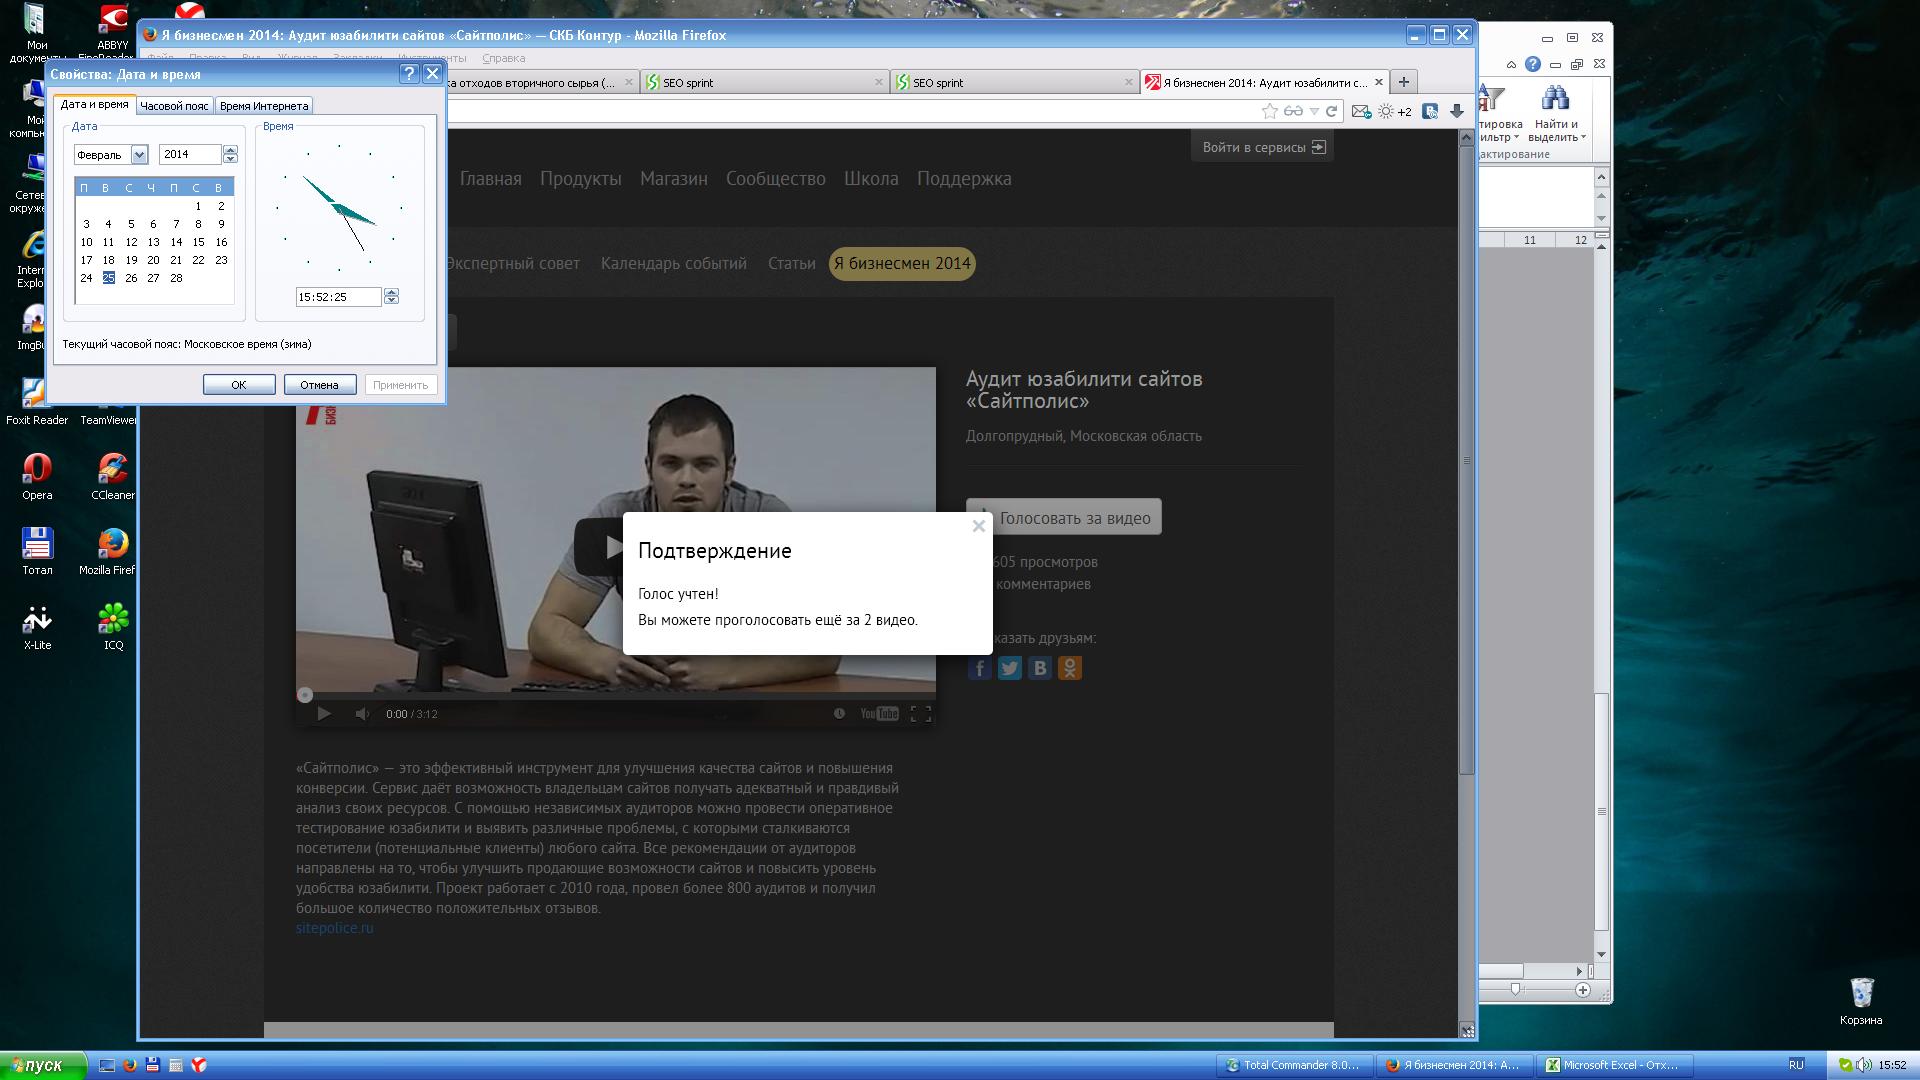The height and width of the screenshot is (1080, 1920).
Task: Increase the time 15:52:25 spinner
Action: click(x=391, y=292)
